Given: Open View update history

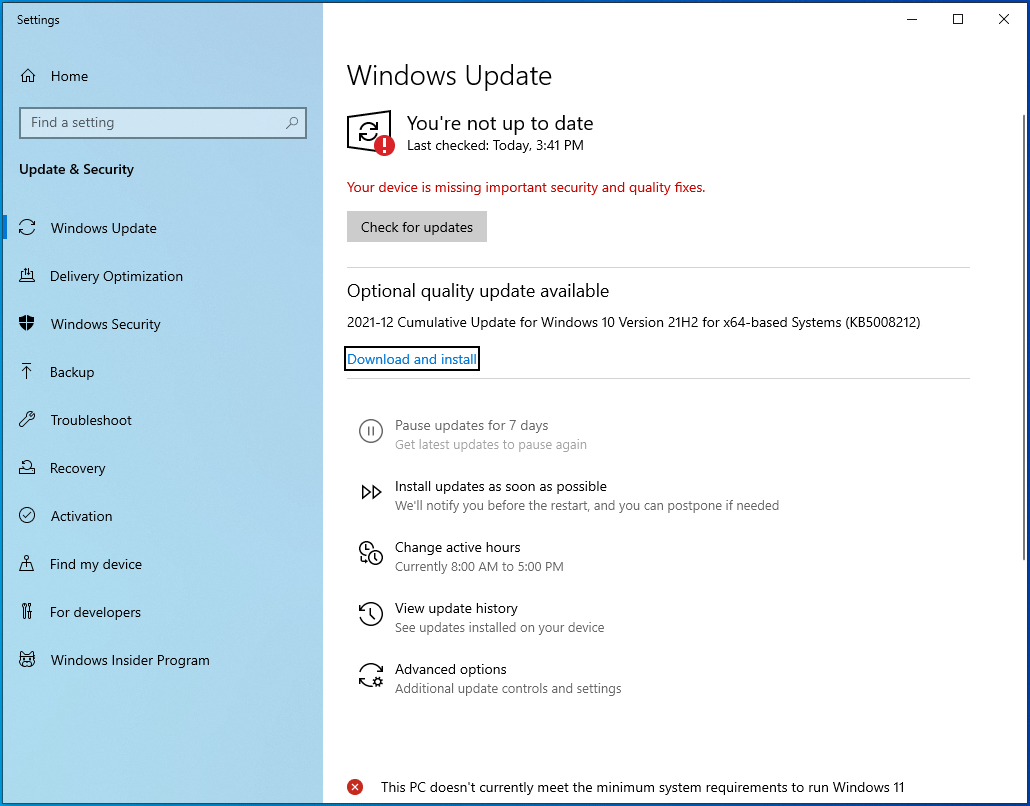Looking at the screenshot, I should pyautogui.click(x=481, y=617).
